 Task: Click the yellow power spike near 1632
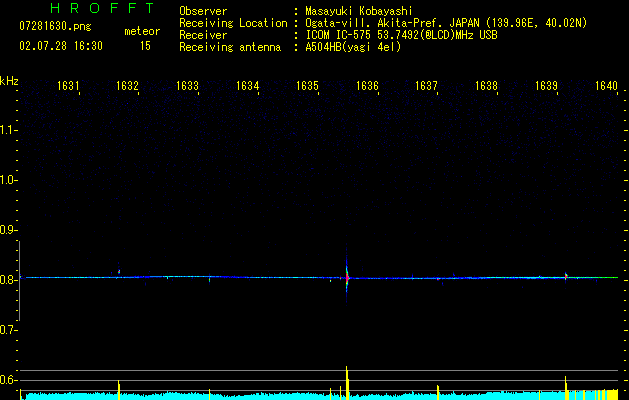[119, 390]
